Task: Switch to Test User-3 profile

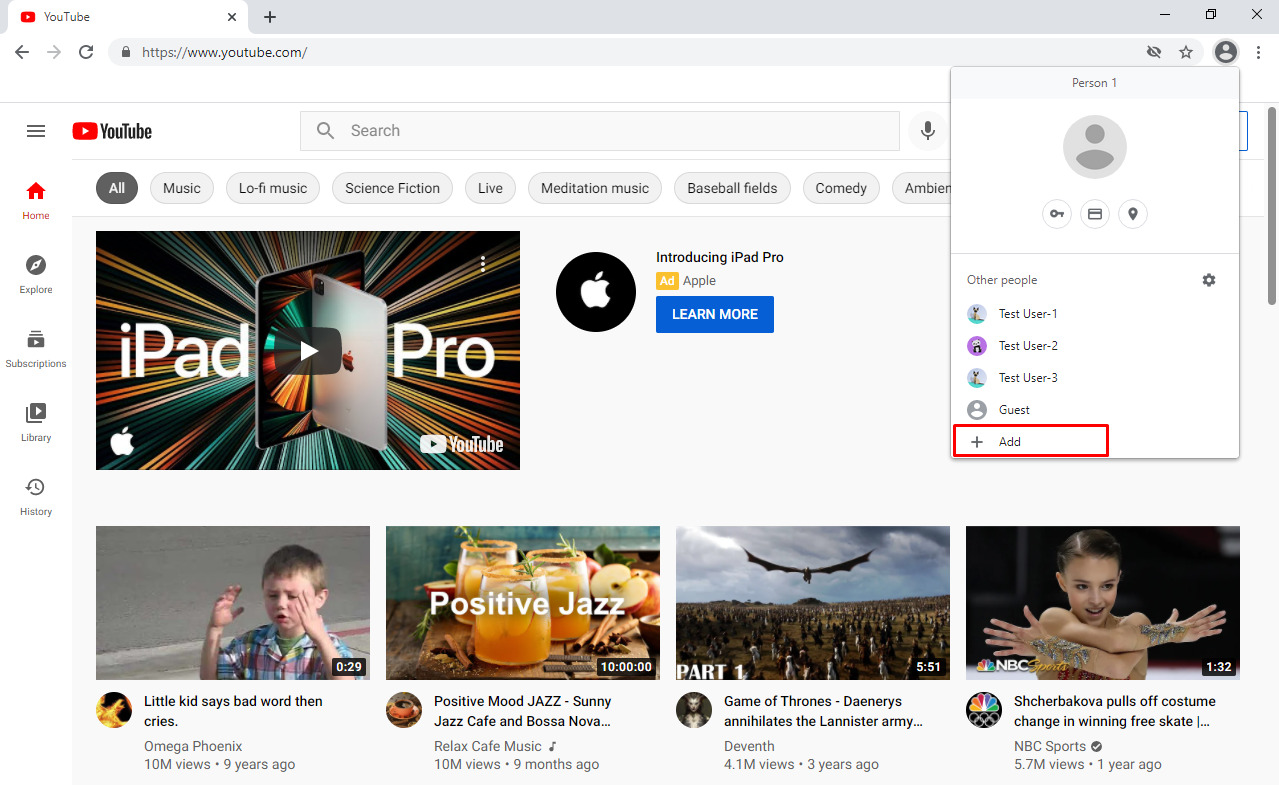Action: (1095, 378)
